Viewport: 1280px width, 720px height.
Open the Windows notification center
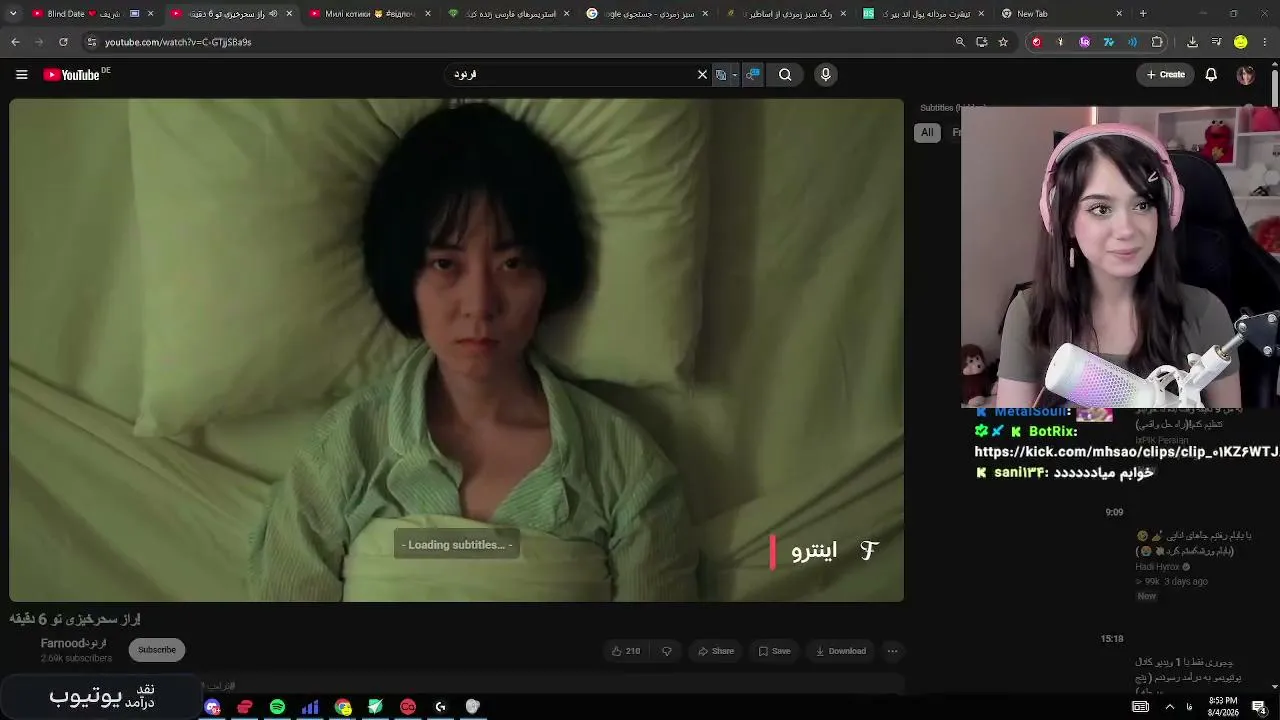(1259, 707)
